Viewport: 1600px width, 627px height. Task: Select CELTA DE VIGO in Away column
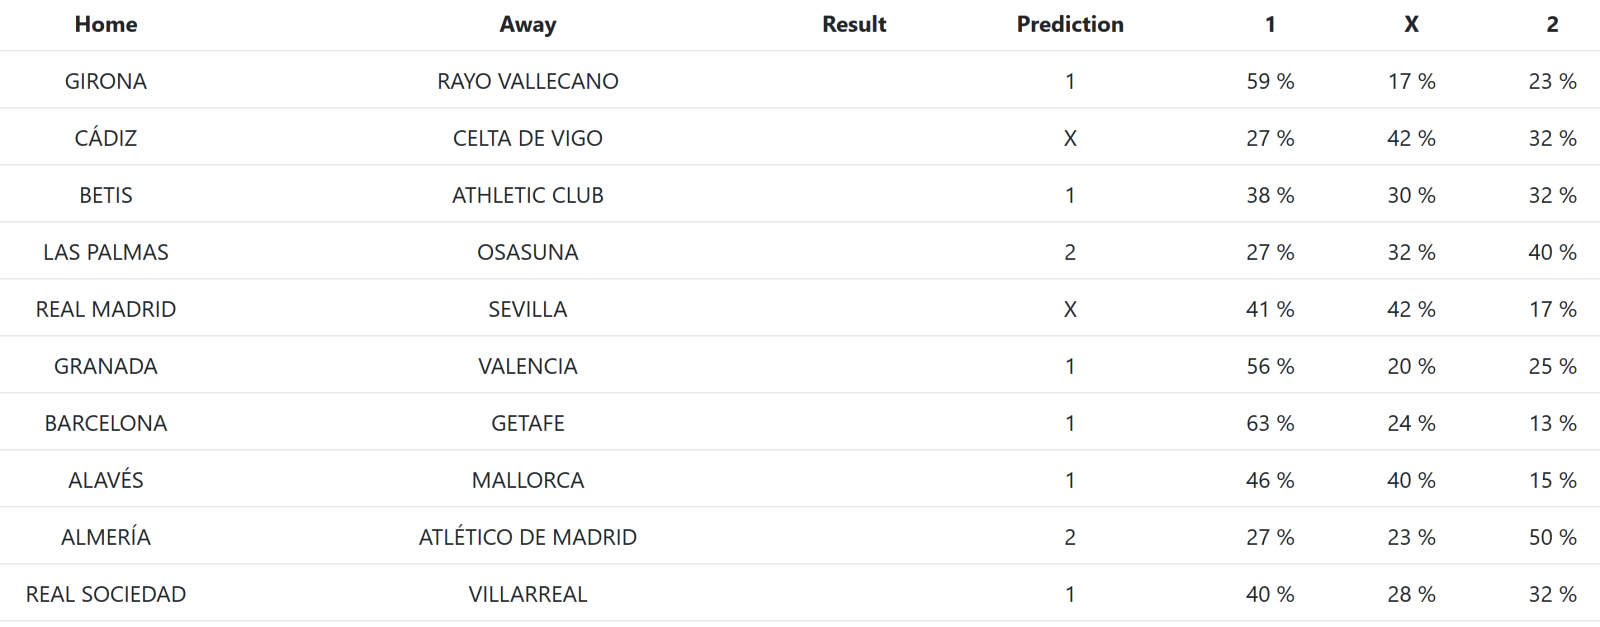[528, 138]
